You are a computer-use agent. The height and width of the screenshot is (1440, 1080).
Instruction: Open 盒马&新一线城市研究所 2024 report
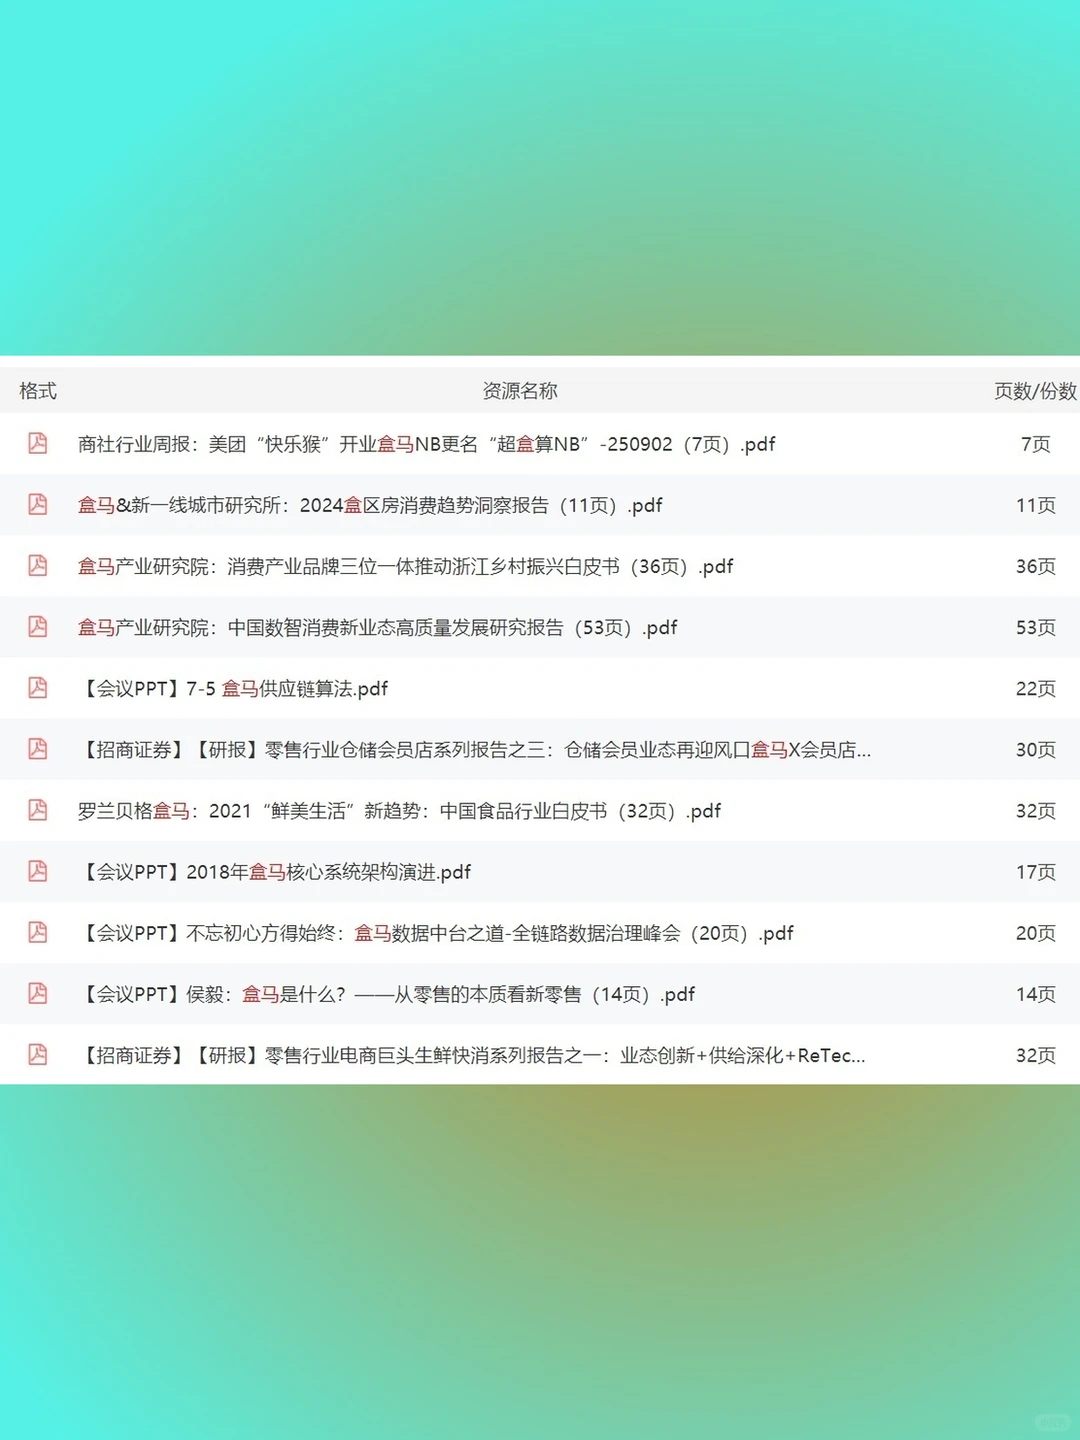pyautogui.click(x=370, y=505)
